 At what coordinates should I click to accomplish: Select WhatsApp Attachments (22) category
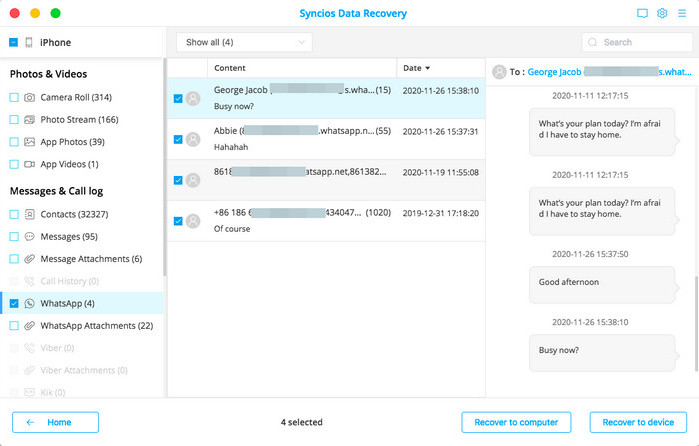[x=82, y=326]
